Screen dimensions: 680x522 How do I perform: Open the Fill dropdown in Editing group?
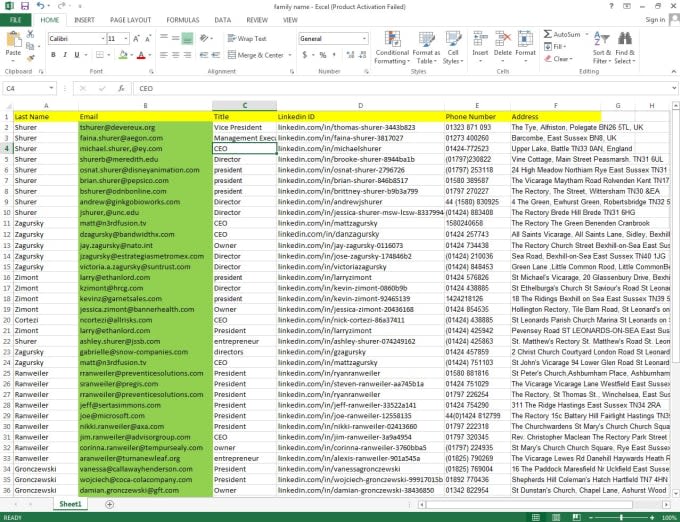tap(556, 46)
